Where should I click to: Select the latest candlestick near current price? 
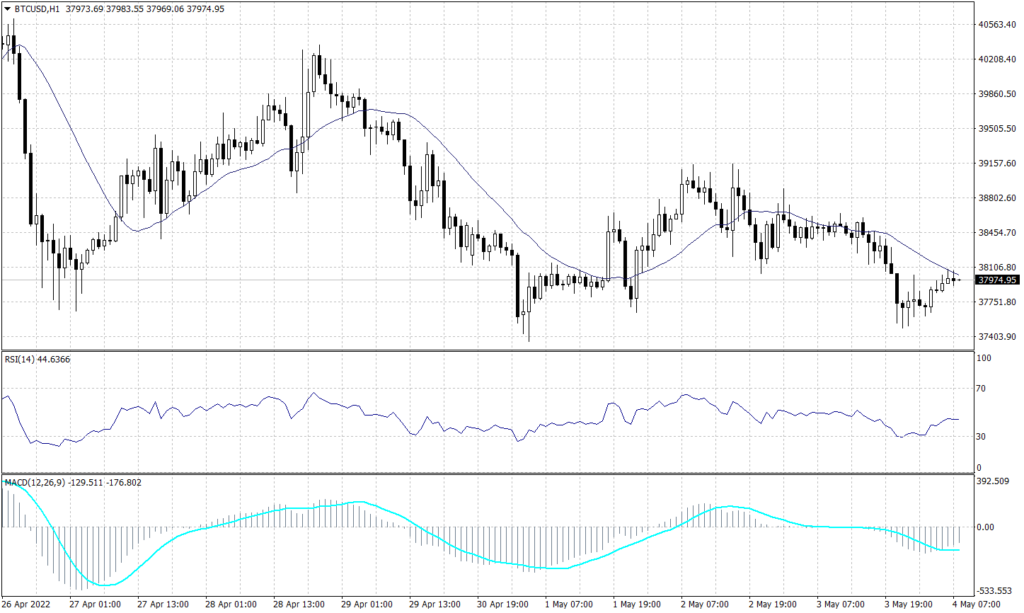click(955, 280)
